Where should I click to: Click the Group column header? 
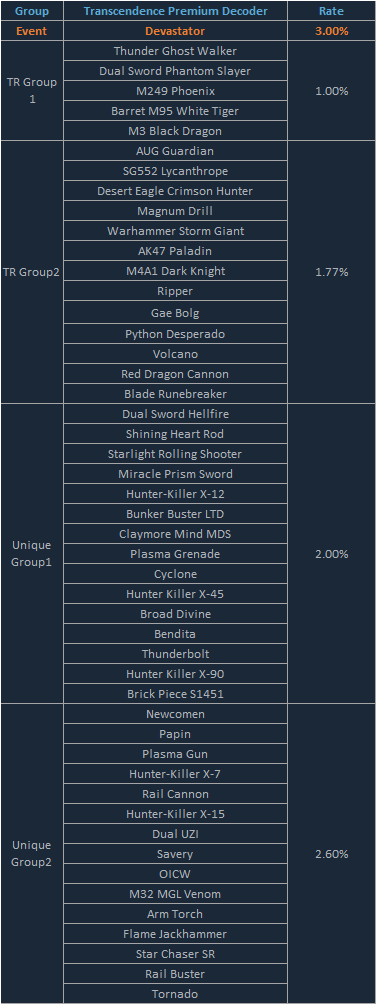click(31, 11)
